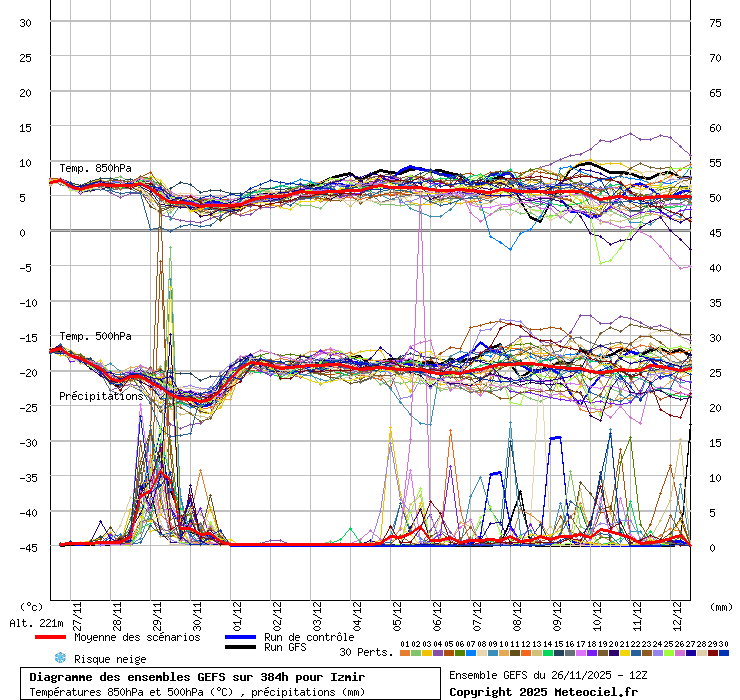This screenshot has width=740, height=700.
Task: Click the 01/12 date on the x-axis
Action: click(x=237, y=616)
